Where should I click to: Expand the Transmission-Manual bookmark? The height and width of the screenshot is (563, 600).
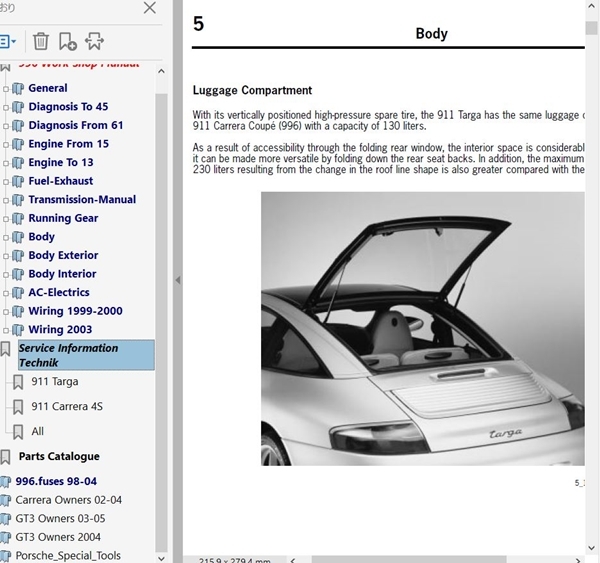pyautogui.click(x=5, y=201)
